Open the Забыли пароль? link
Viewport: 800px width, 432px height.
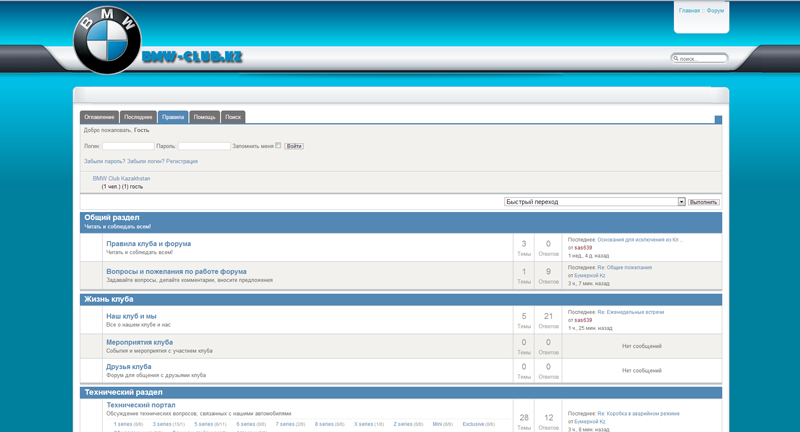tap(105, 161)
